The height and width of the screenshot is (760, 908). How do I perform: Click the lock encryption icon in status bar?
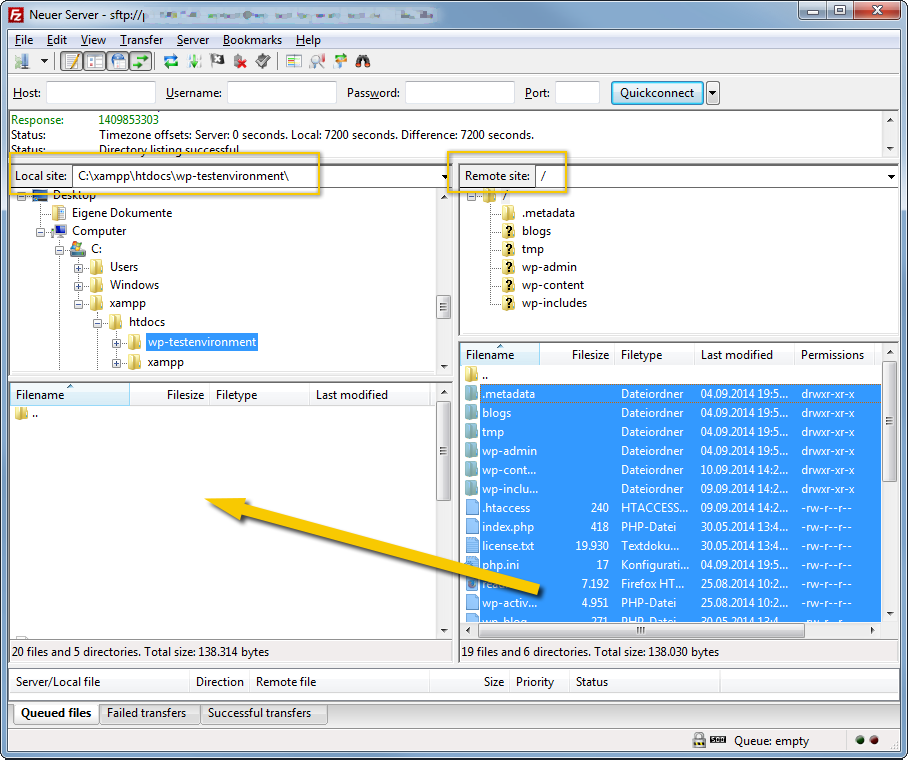coord(699,740)
